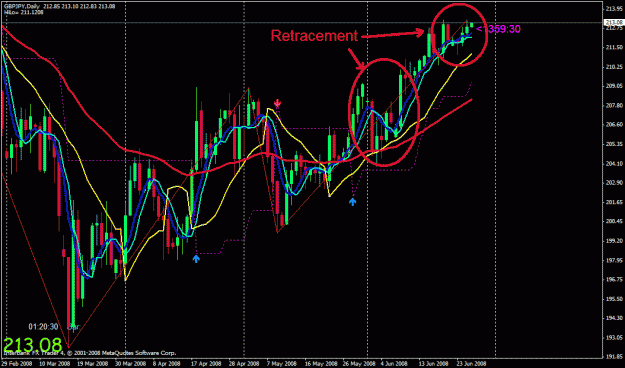Click the blue up arrow near 26 May 2008
The width and height of the screenshot is (625, 368).
click(x=352, y=201)
